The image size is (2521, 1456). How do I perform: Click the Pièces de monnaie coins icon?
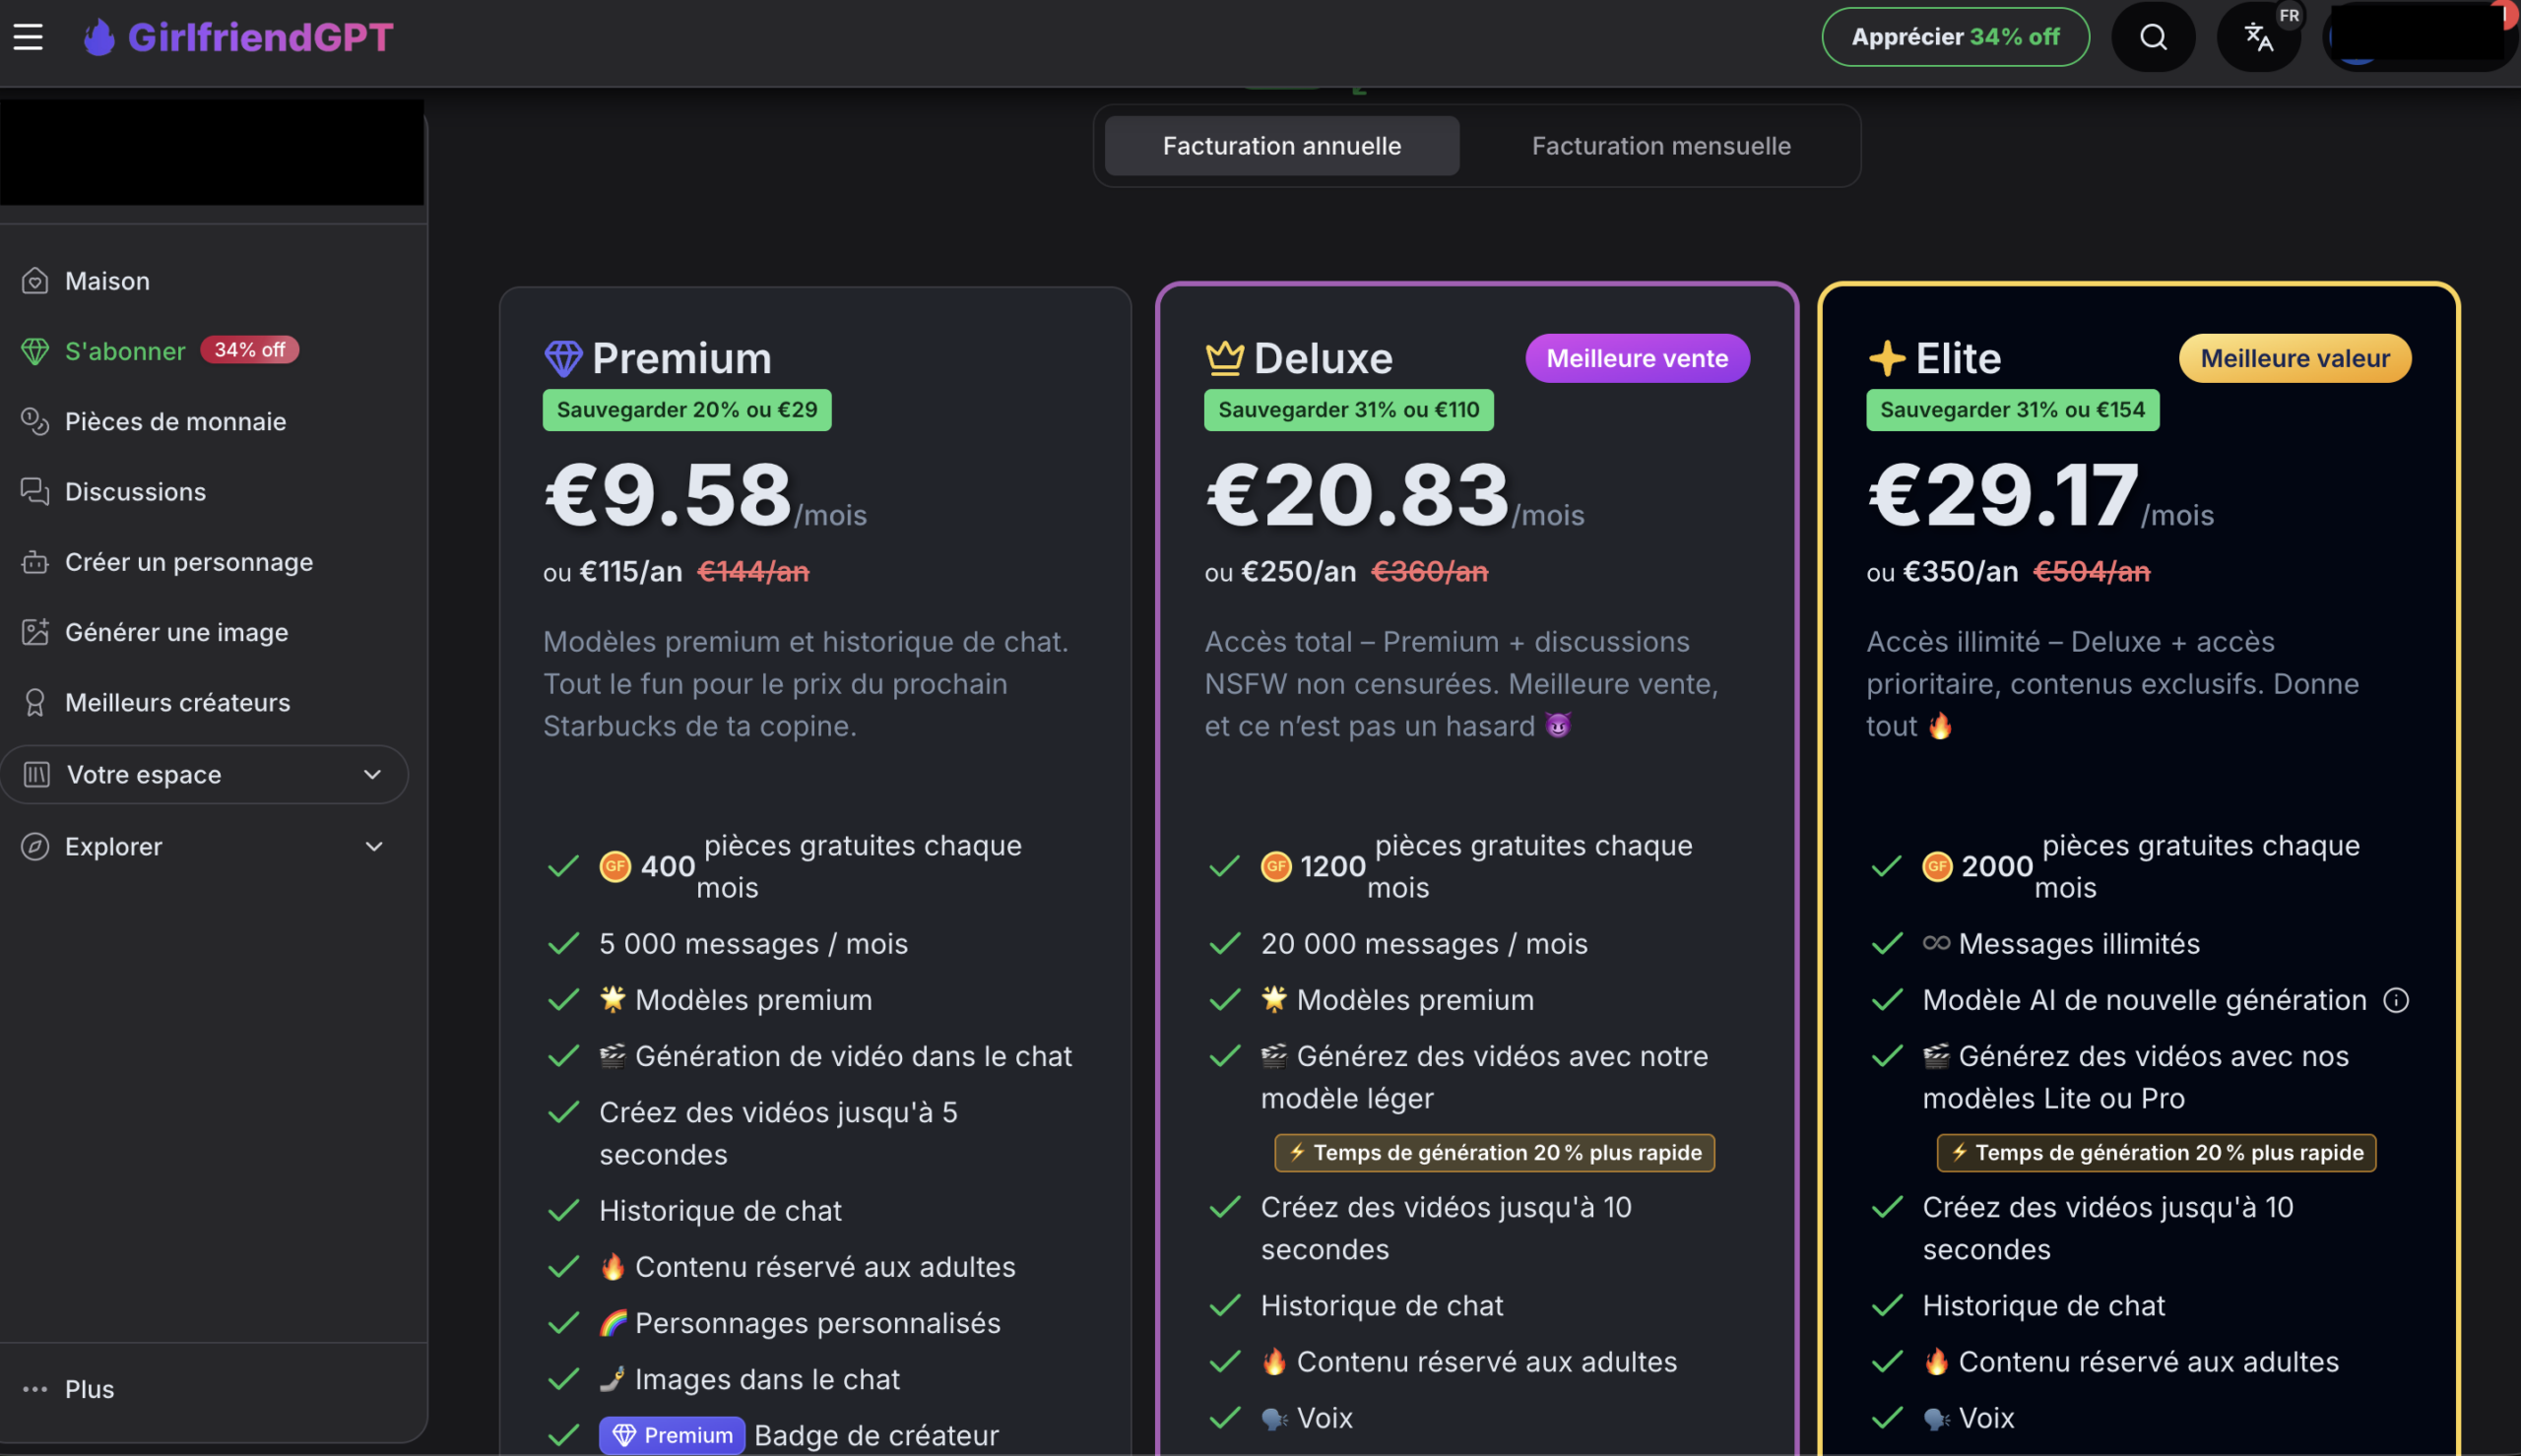(x=35, y=421)
